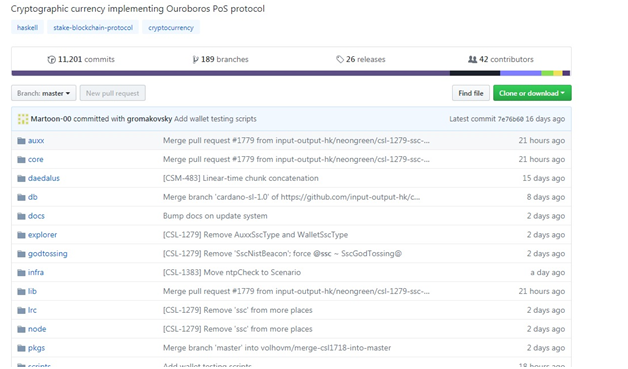Click the contributors people icon
This screenshot has width=628, height=369.
(473, 59)
